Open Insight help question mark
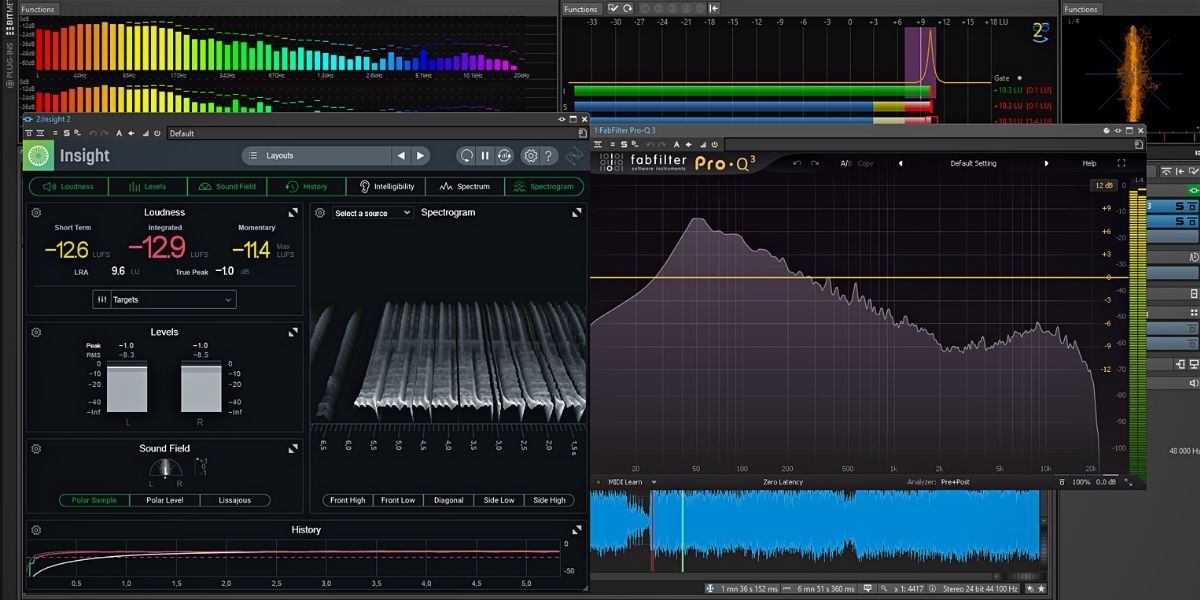The width and height of the screenshot is (1200, 600). [x=549, y=156]
